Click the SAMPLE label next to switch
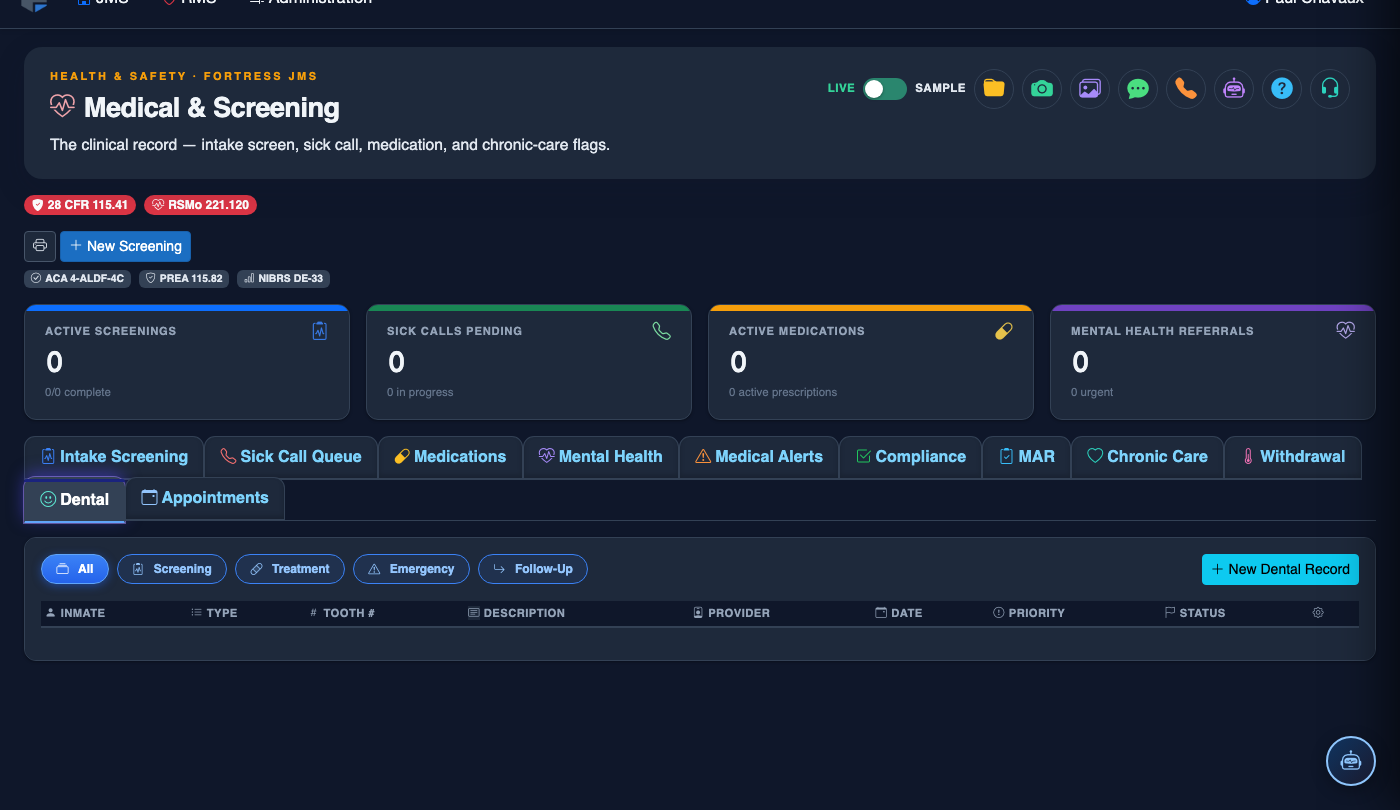This screenshot has height=810, width=1400. [x=940, y=88]
